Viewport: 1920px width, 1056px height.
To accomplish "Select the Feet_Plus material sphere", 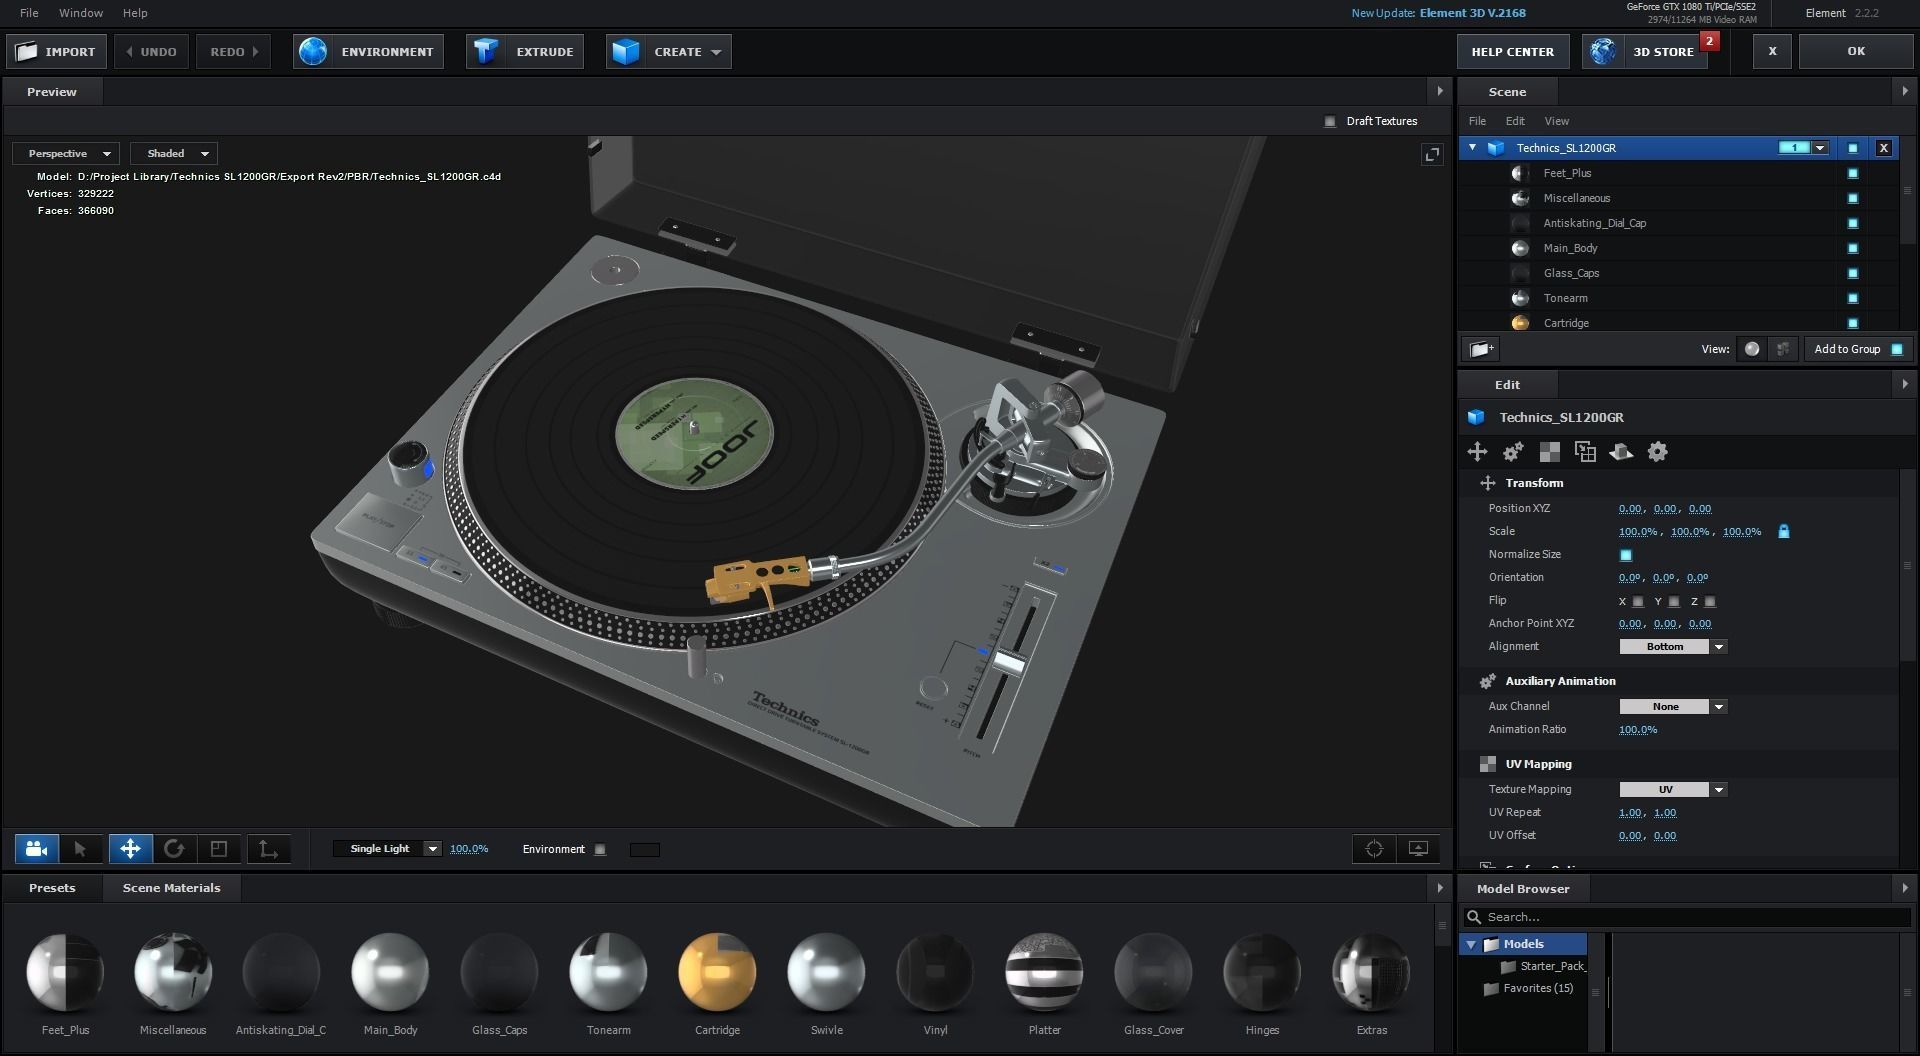I will [65, 971].
